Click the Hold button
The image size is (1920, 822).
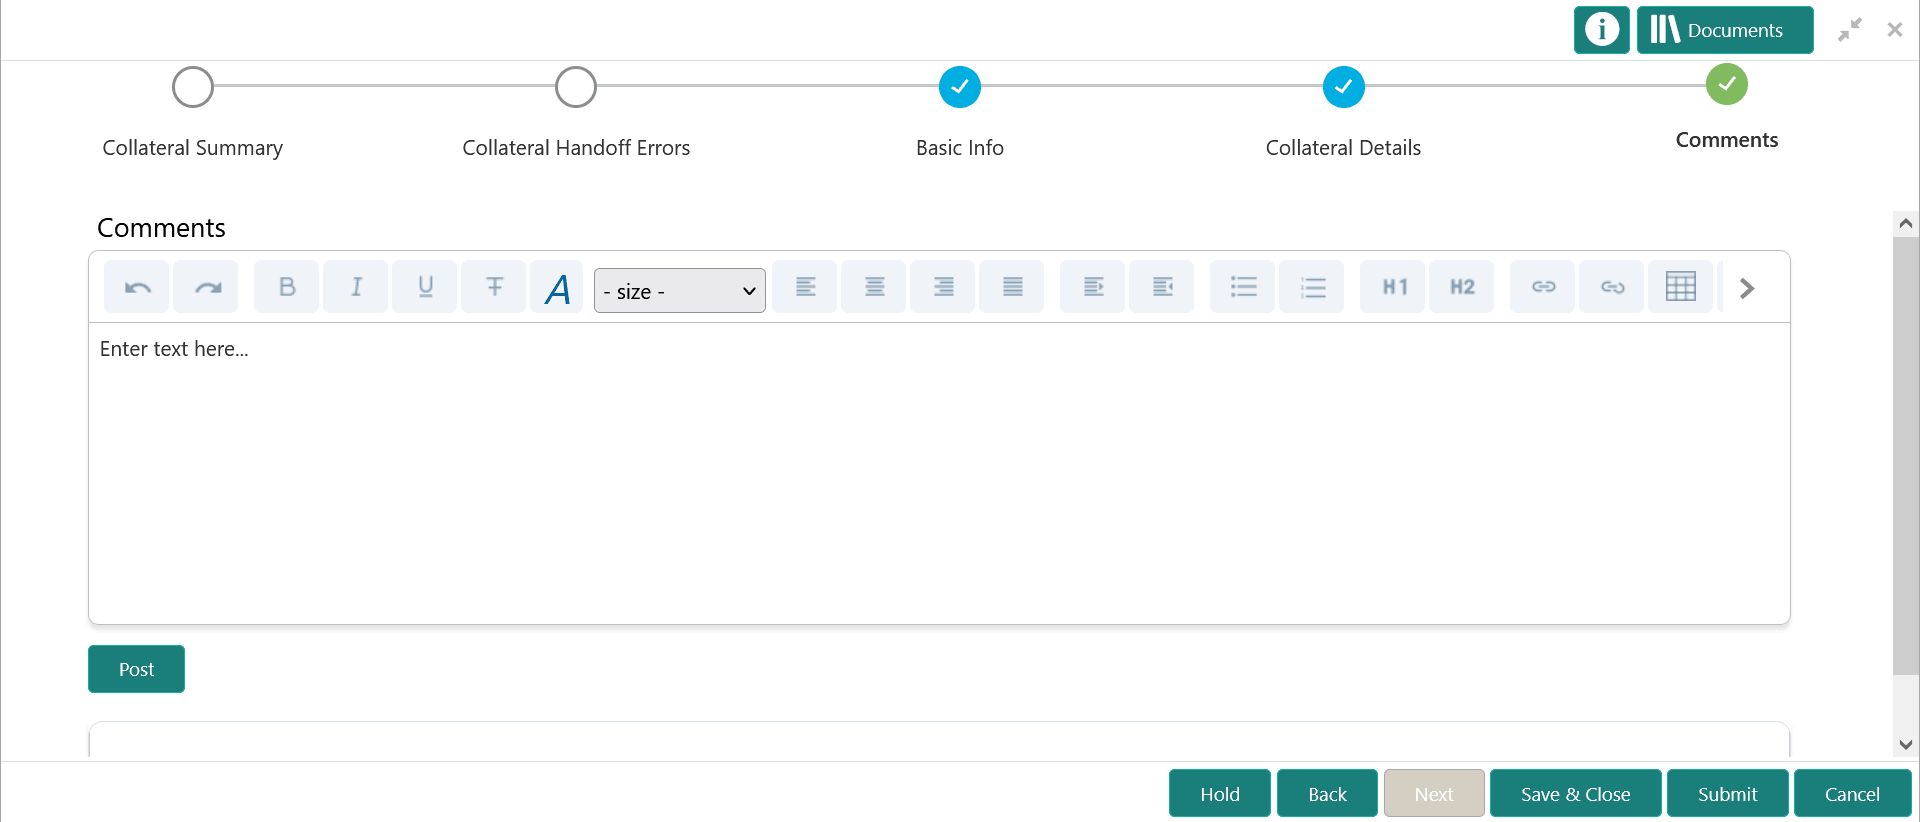1220,794
